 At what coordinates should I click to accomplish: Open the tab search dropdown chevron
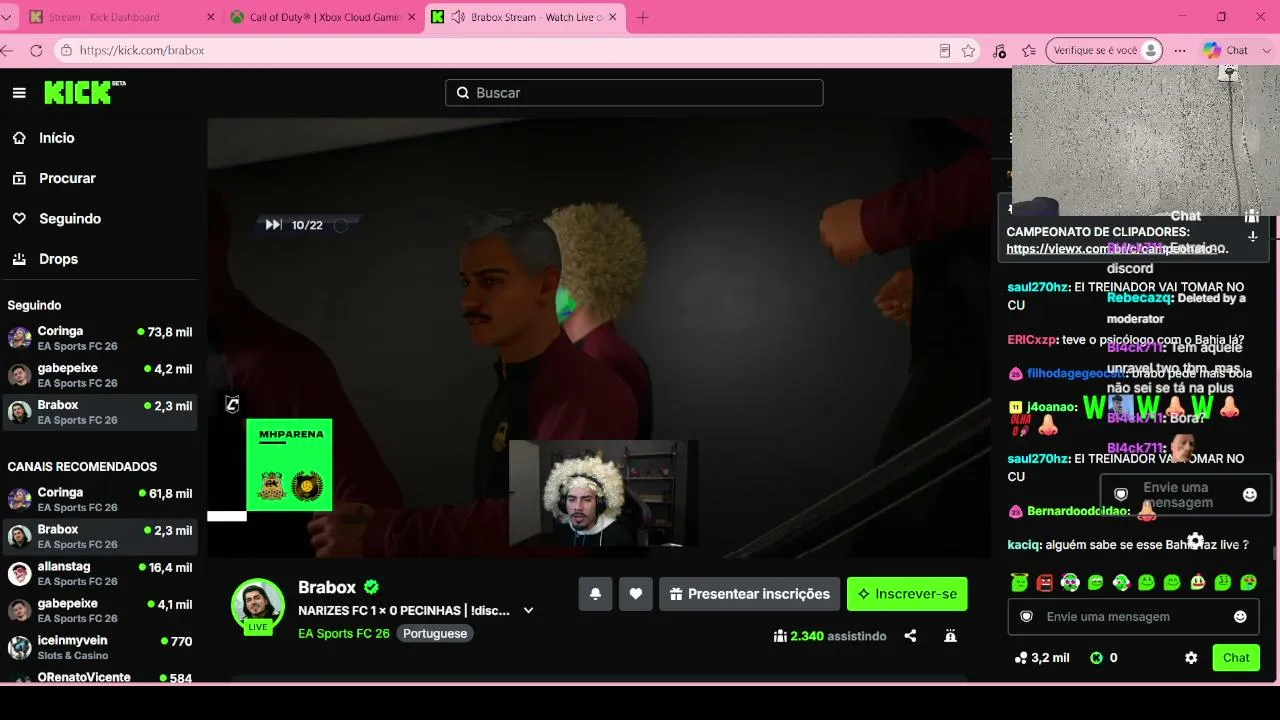click(8, 17)
